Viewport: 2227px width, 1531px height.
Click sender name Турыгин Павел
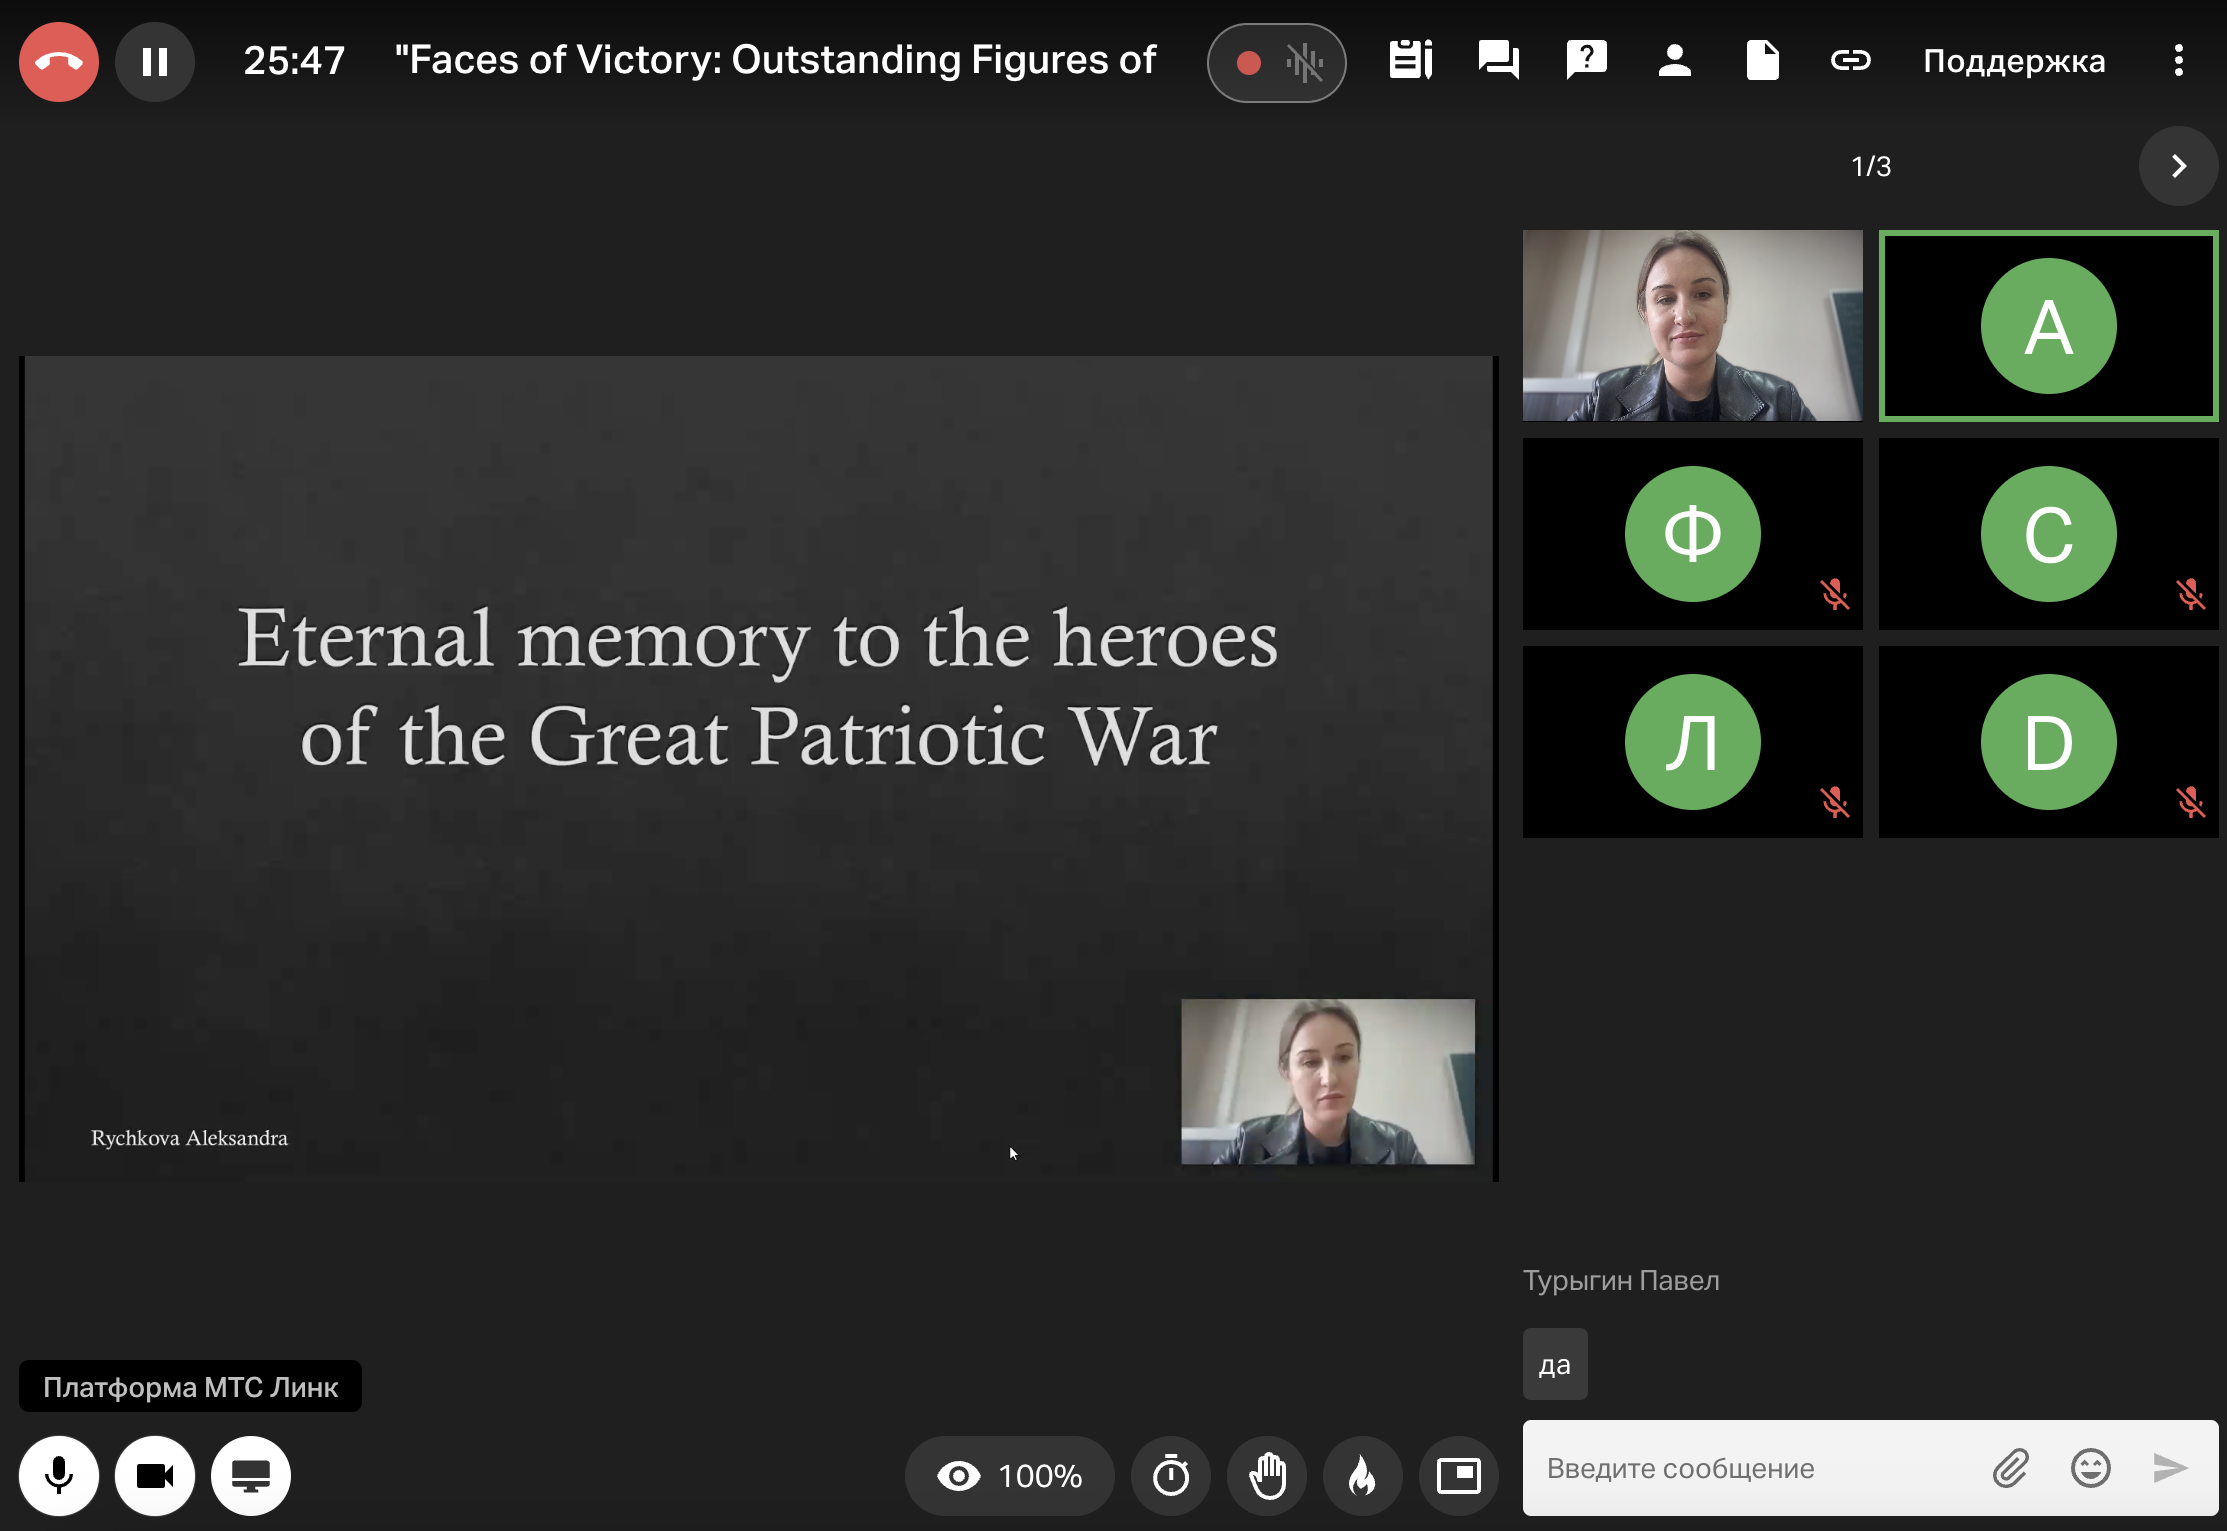click(1621, 1280)
